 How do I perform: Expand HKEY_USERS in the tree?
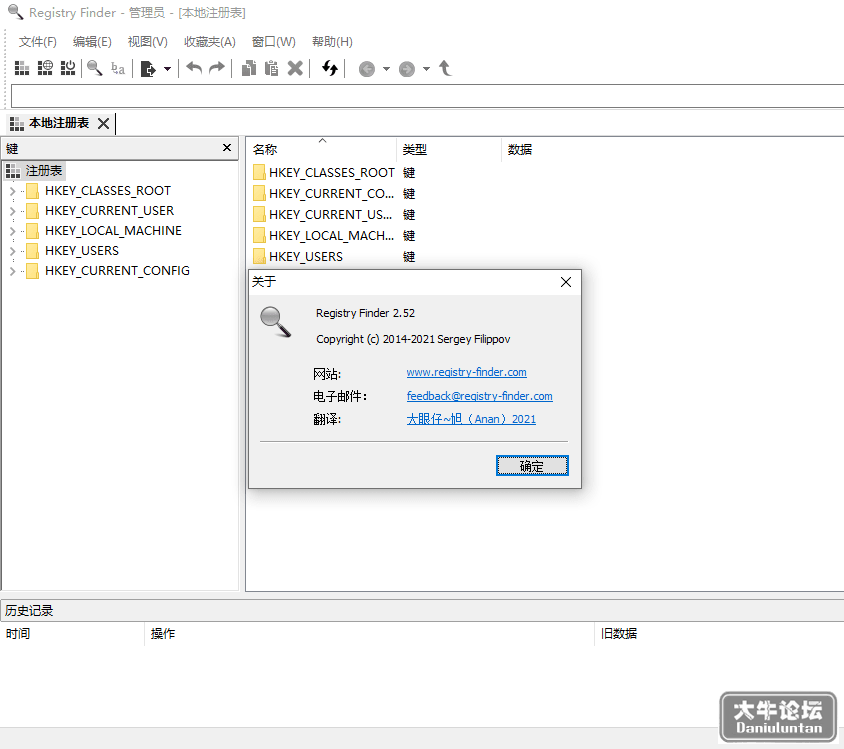12,251
